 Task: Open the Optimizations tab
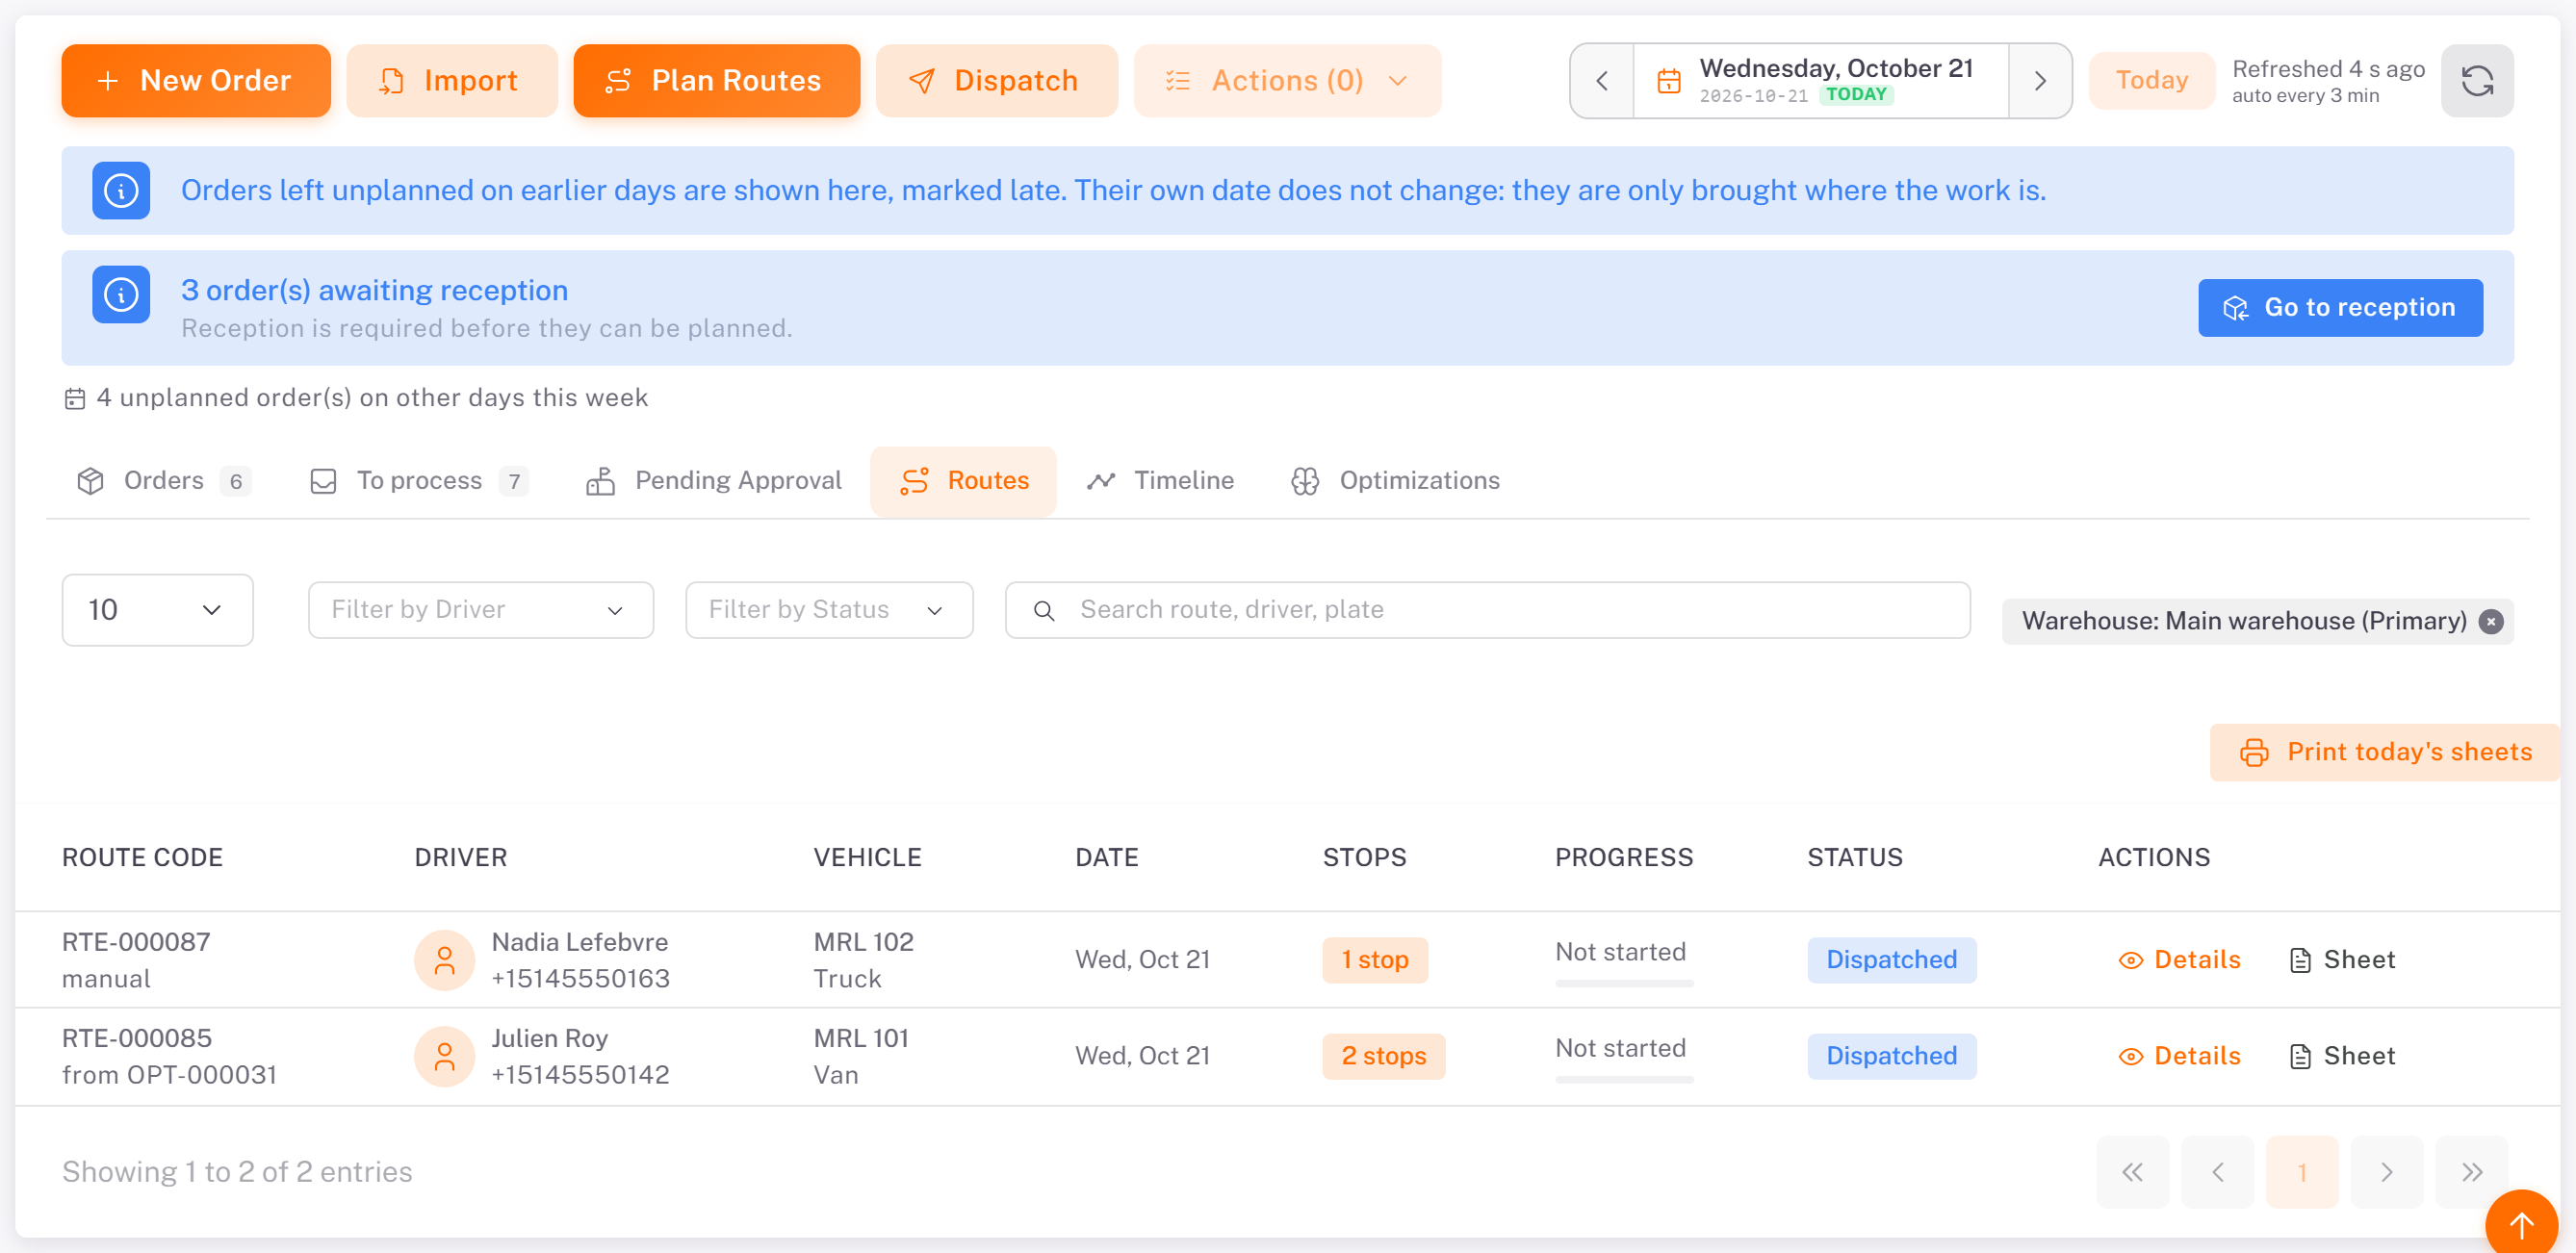1396,481
